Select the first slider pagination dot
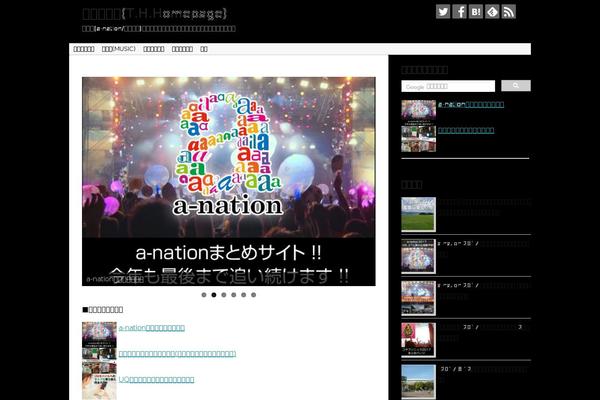Viewport: 600px width, 400px height. [x=204, y=295]
